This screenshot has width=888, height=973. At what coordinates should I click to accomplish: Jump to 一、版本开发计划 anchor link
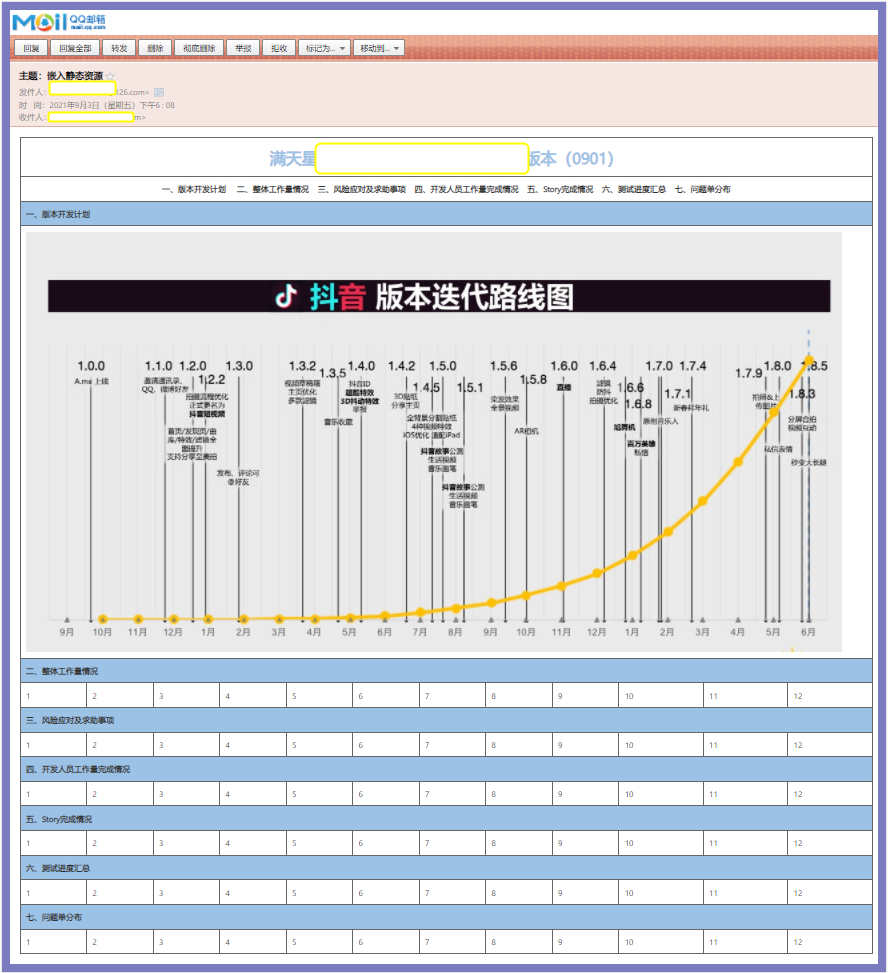pyautogui.click(x=194, y=189)
